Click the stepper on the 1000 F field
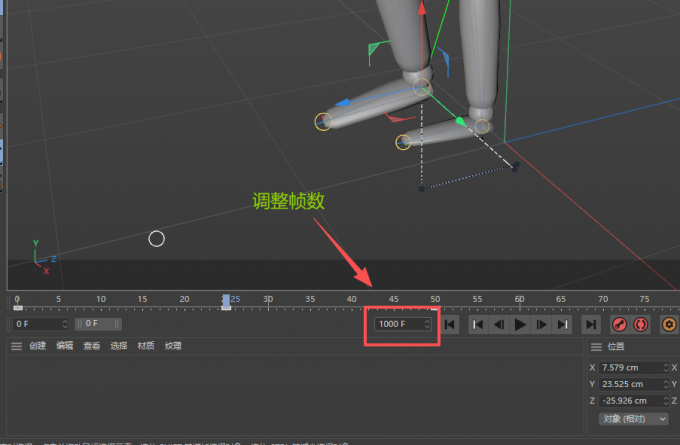680x445 pixels. [428, 324]
